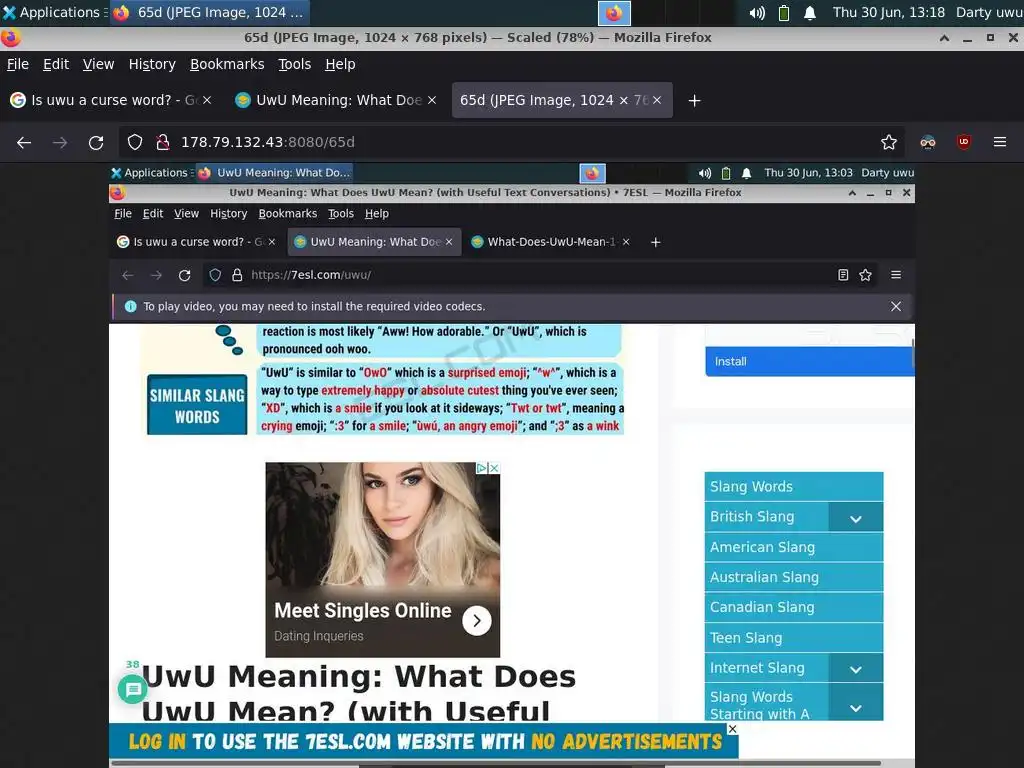Screen dimensions: 1024x768
Task: Click the volume icon in the top panel
Action: (x=757, y=12)
